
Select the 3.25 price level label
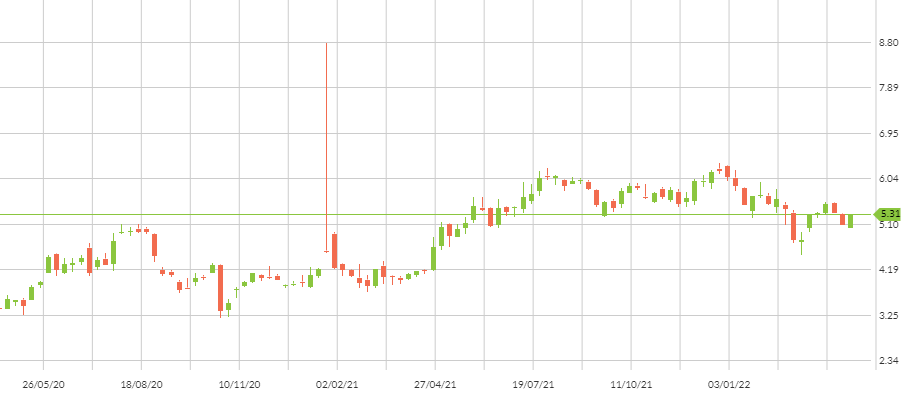point(887,316)
